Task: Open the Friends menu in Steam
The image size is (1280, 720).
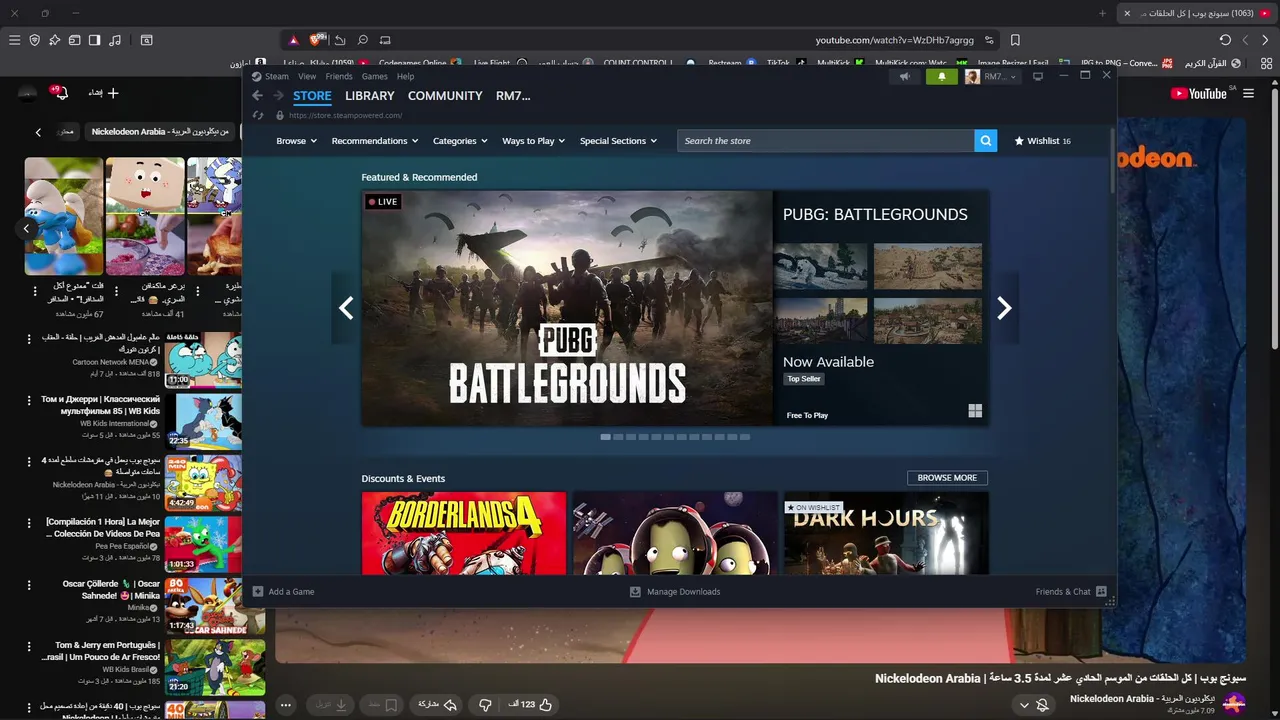Action: [x=339, y=76]
